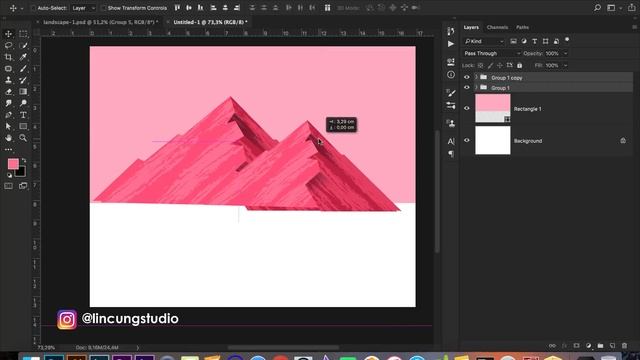Select the Eraser tool
Image resolution: width=640 pixels, height=360 pixels.
pyautogui.click(x=9, y=92)
